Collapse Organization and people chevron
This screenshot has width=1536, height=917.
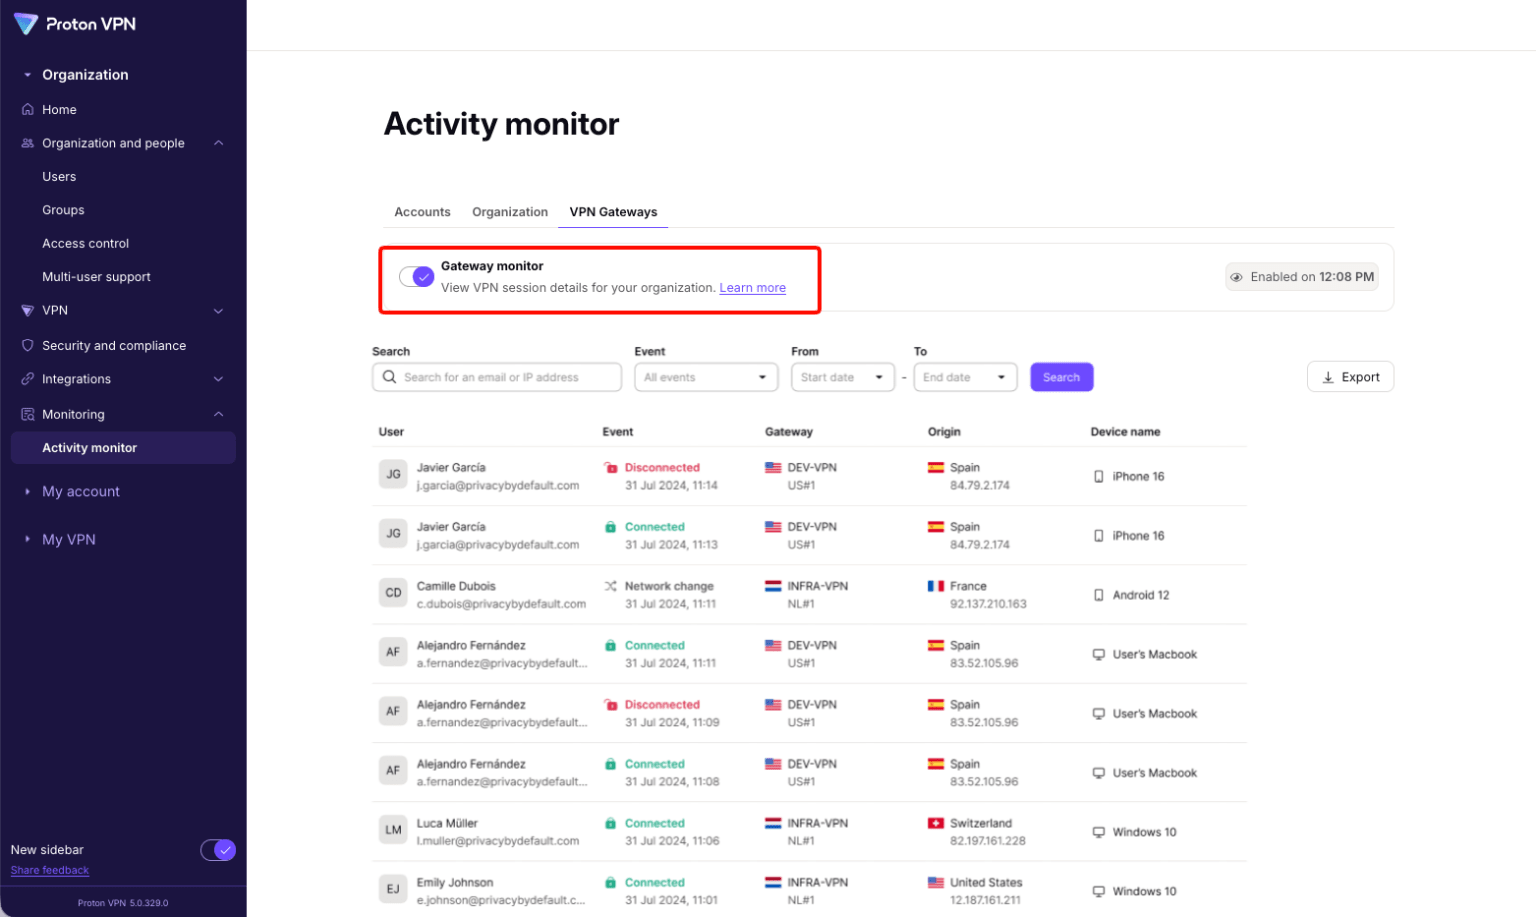tap(218, 143)
